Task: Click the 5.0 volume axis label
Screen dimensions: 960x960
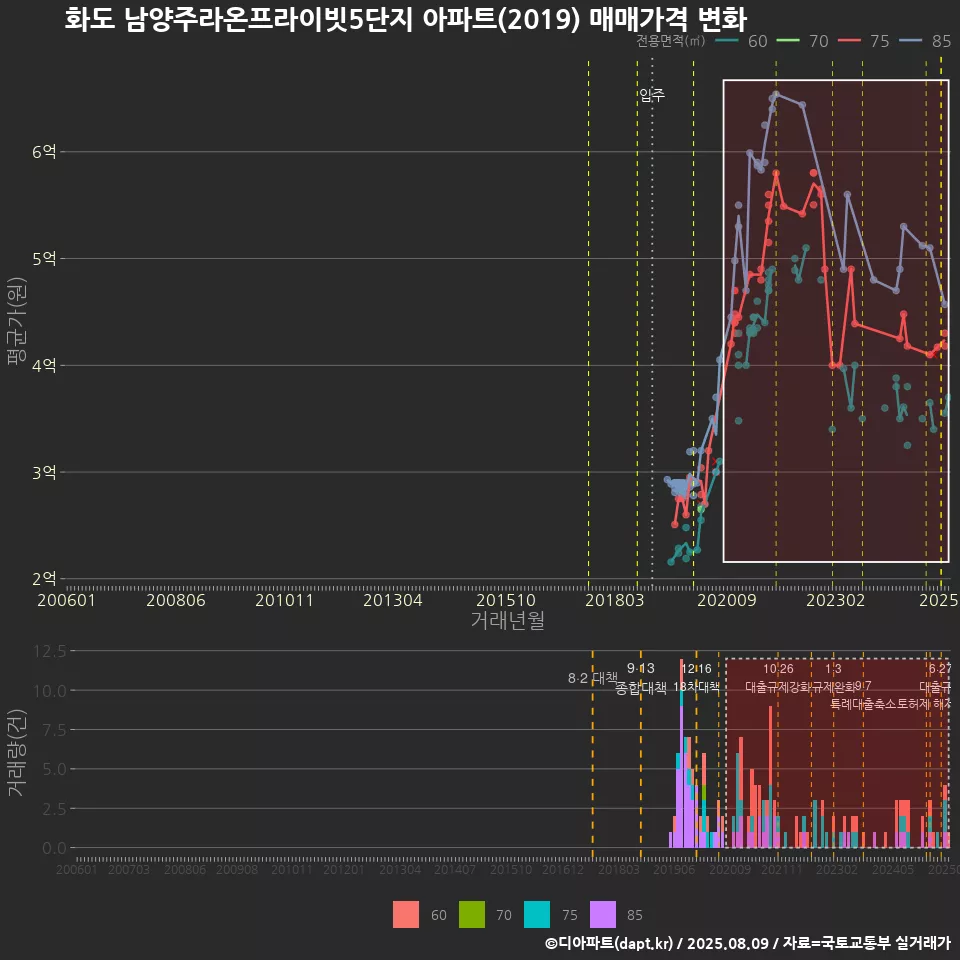Action: (x=54, y=769)
